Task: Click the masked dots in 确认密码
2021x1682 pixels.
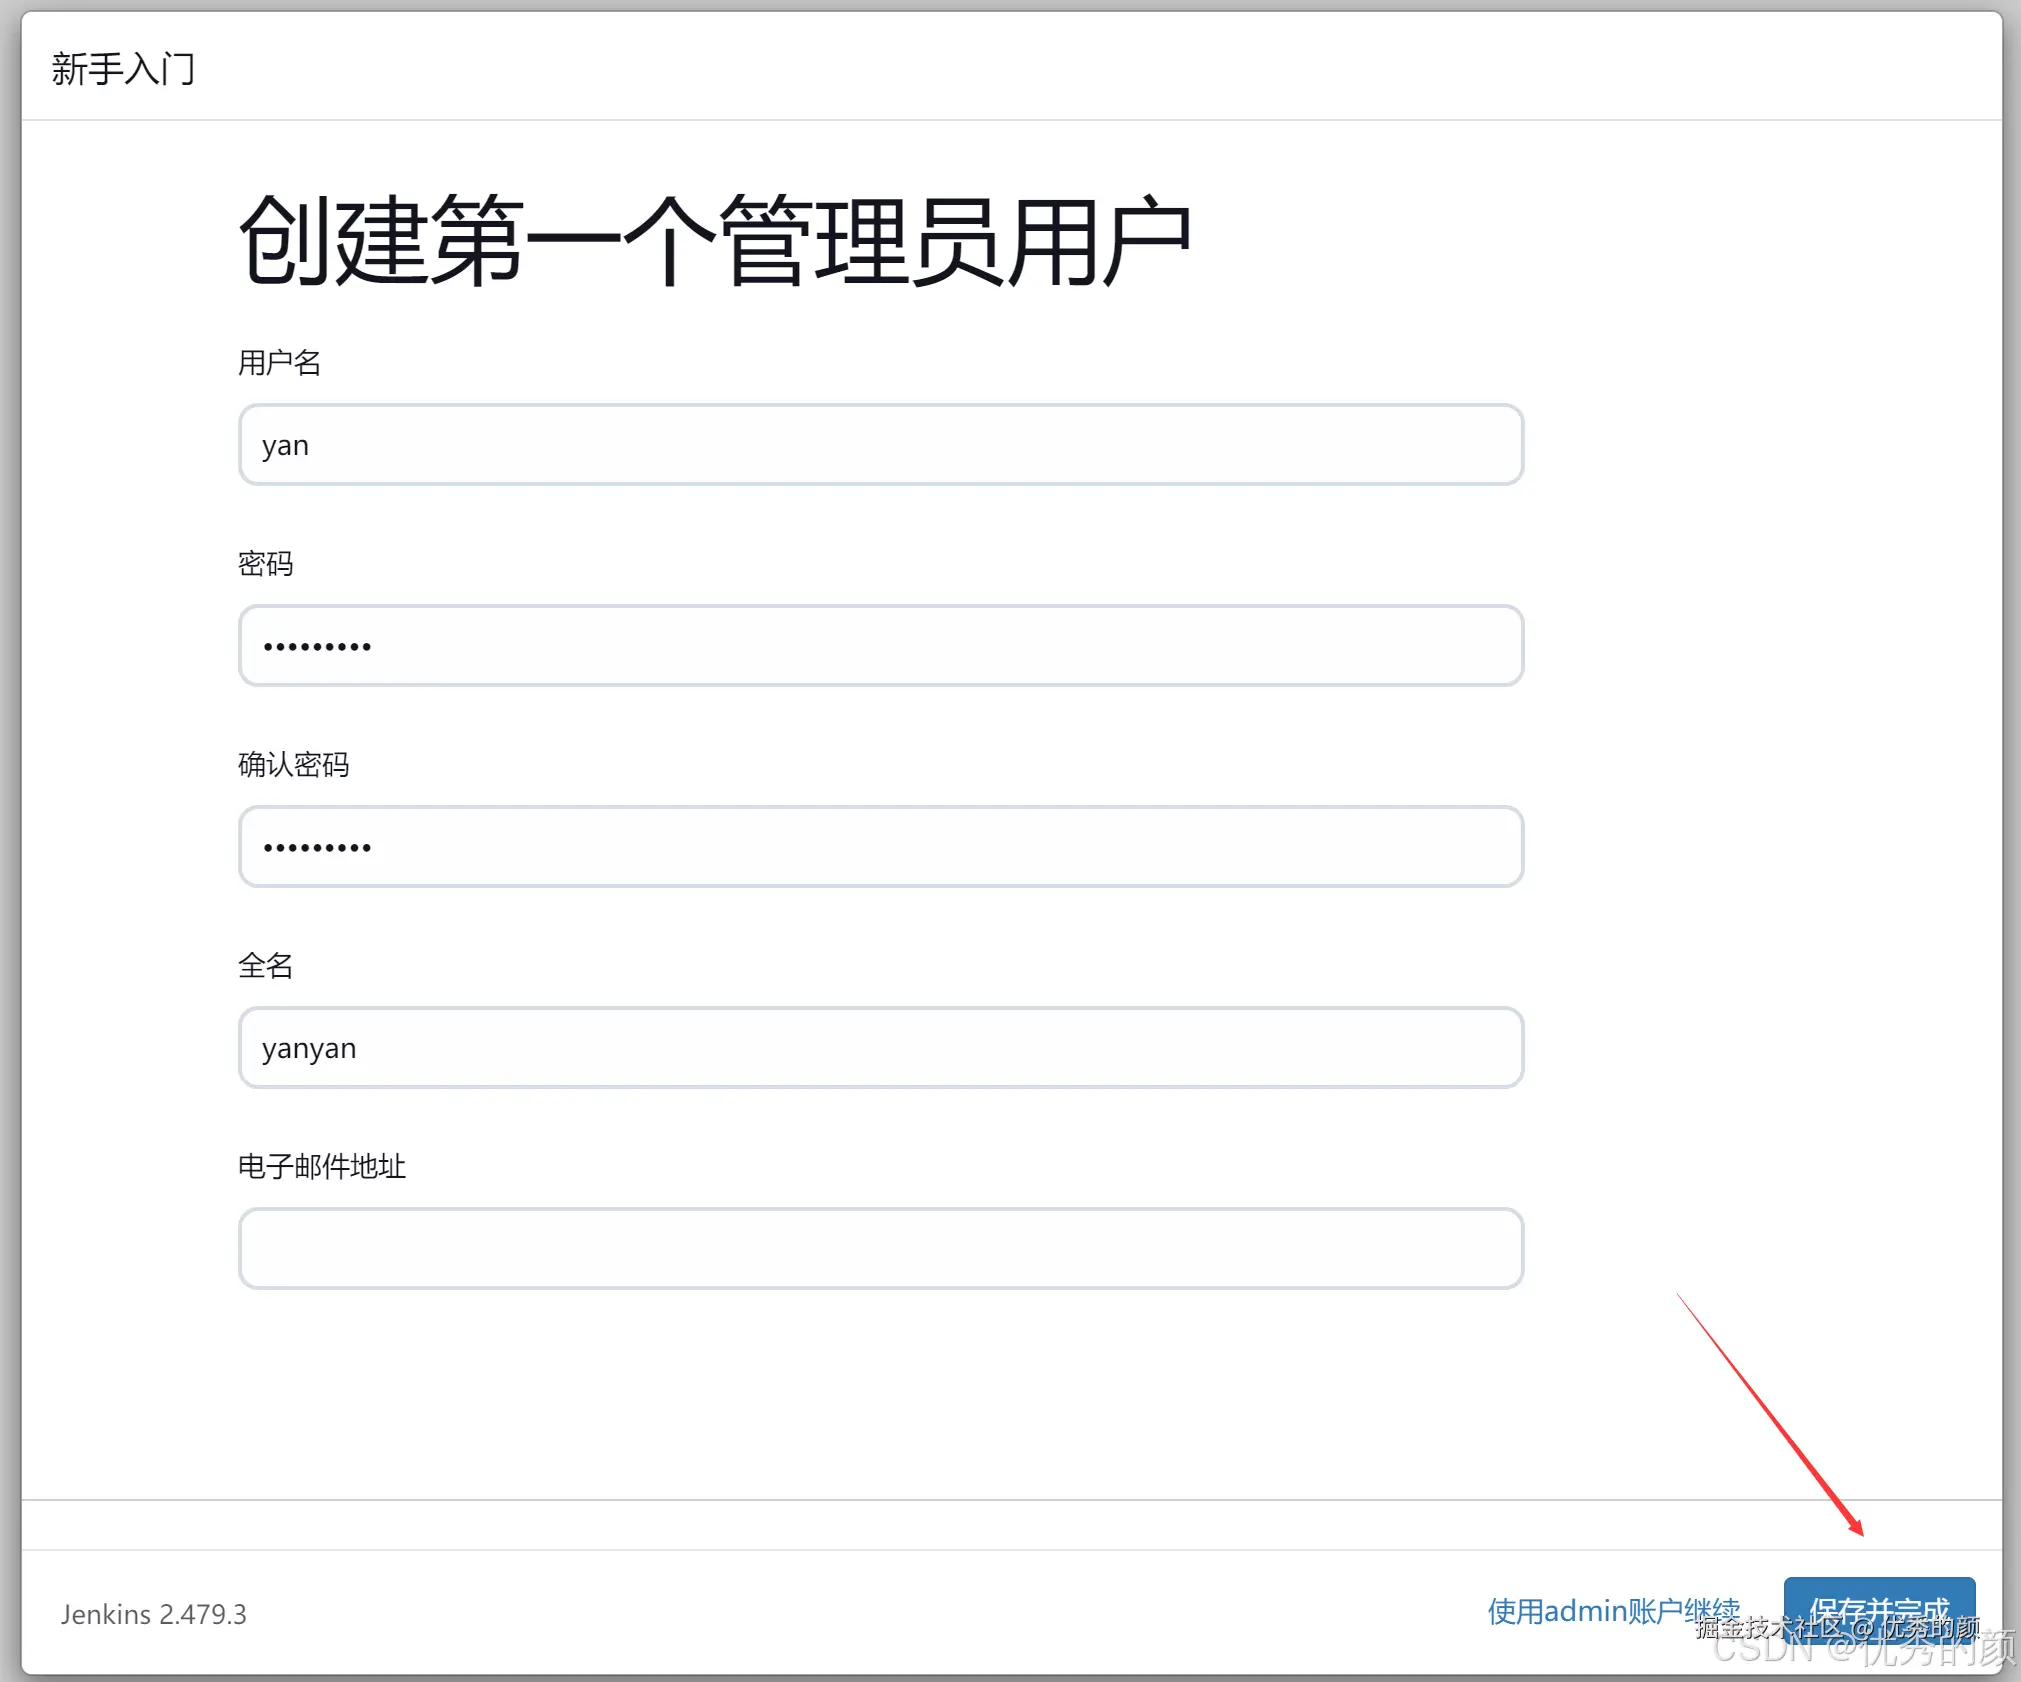Action: pyautogui.click(x=317, y=847)
